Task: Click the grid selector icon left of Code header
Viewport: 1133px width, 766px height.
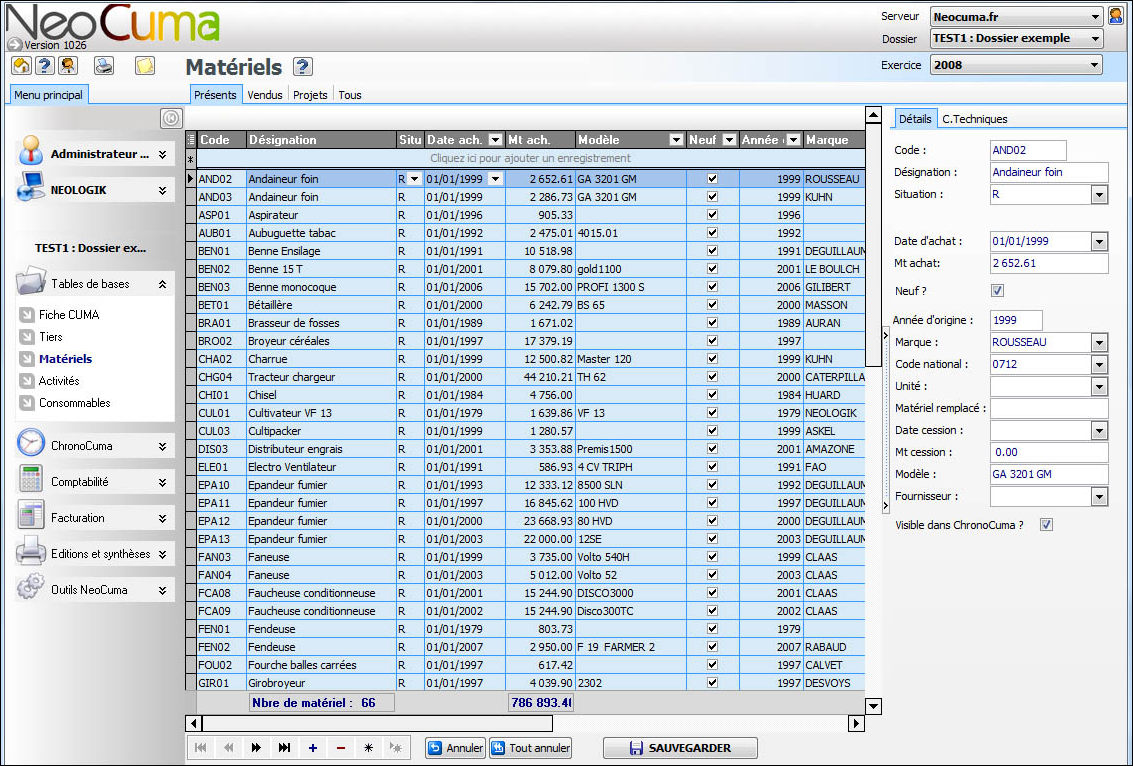Action: (x=191, y=140)
